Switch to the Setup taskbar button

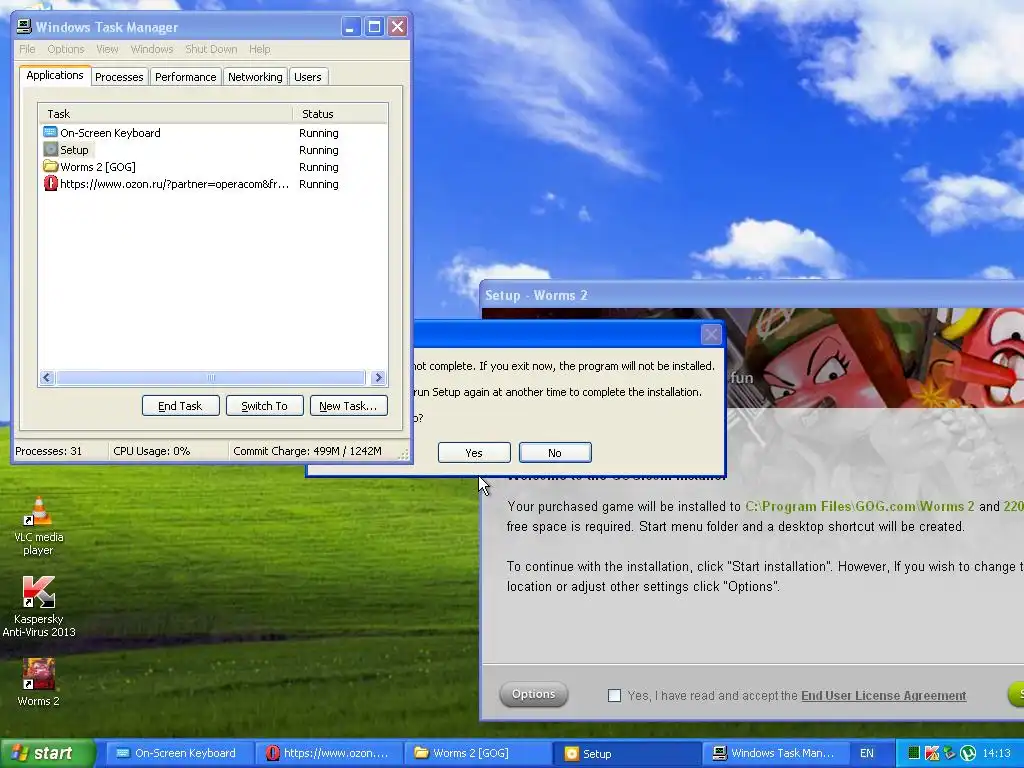pos(626,753)
